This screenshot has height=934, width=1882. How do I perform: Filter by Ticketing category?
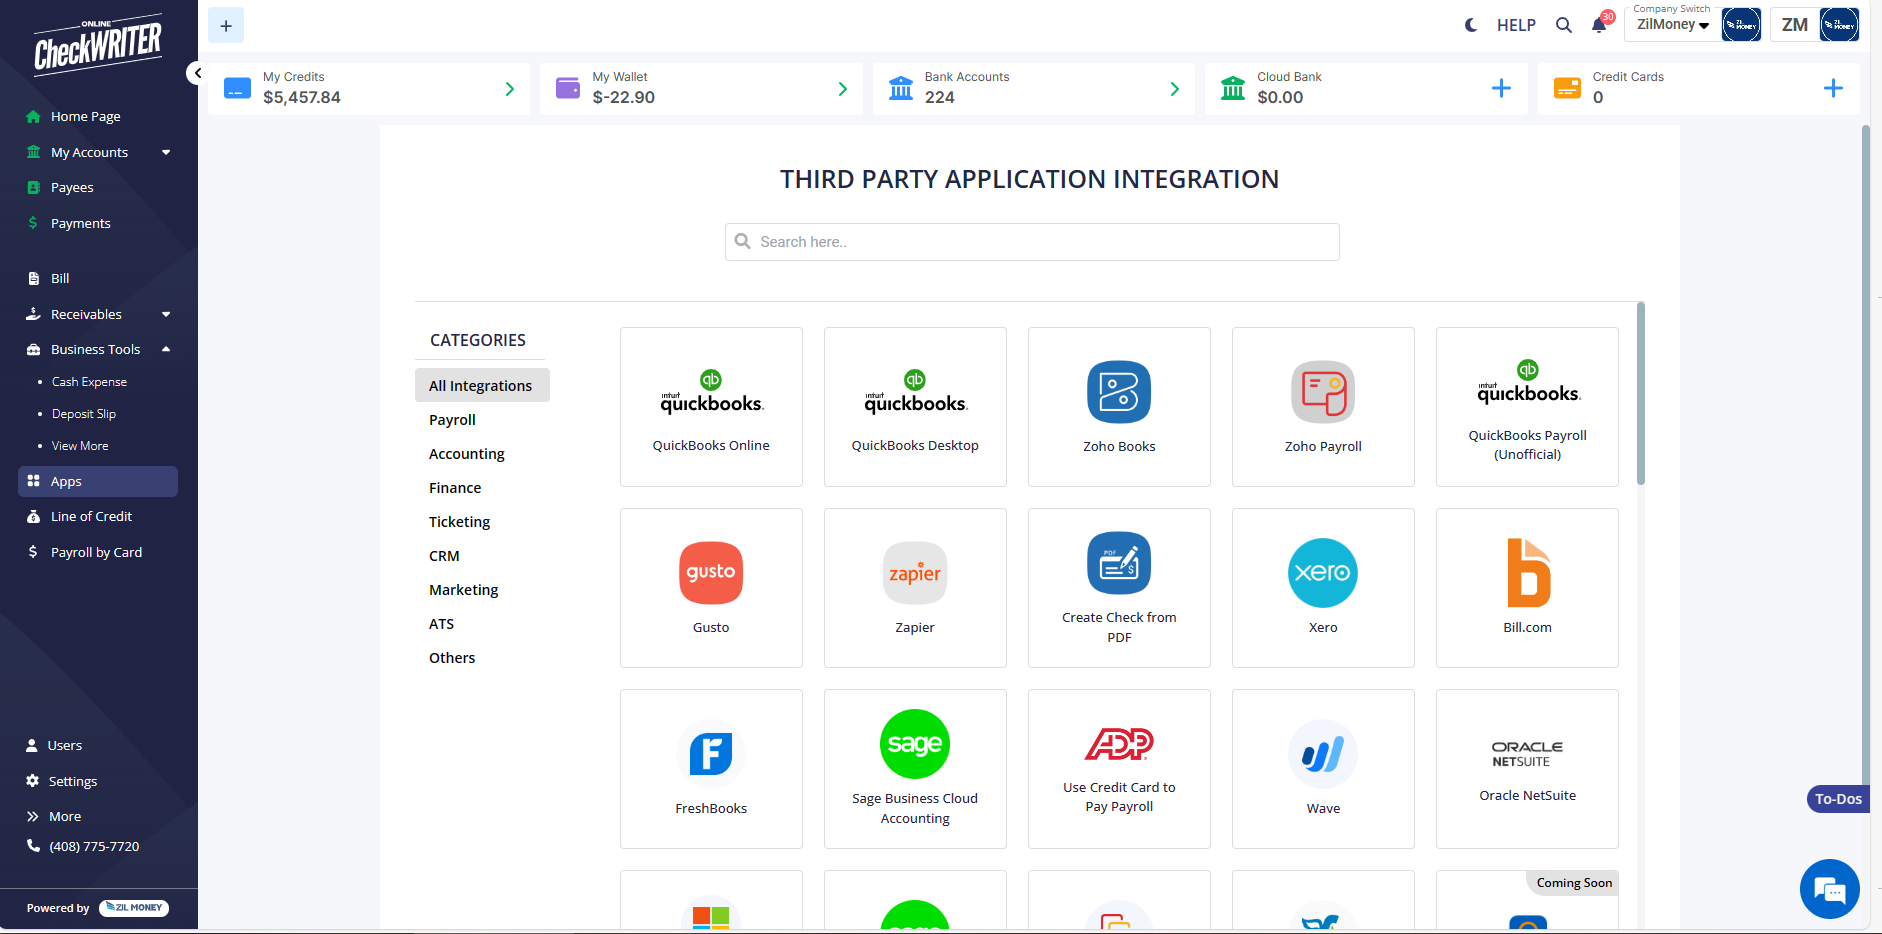pos(459,522)
